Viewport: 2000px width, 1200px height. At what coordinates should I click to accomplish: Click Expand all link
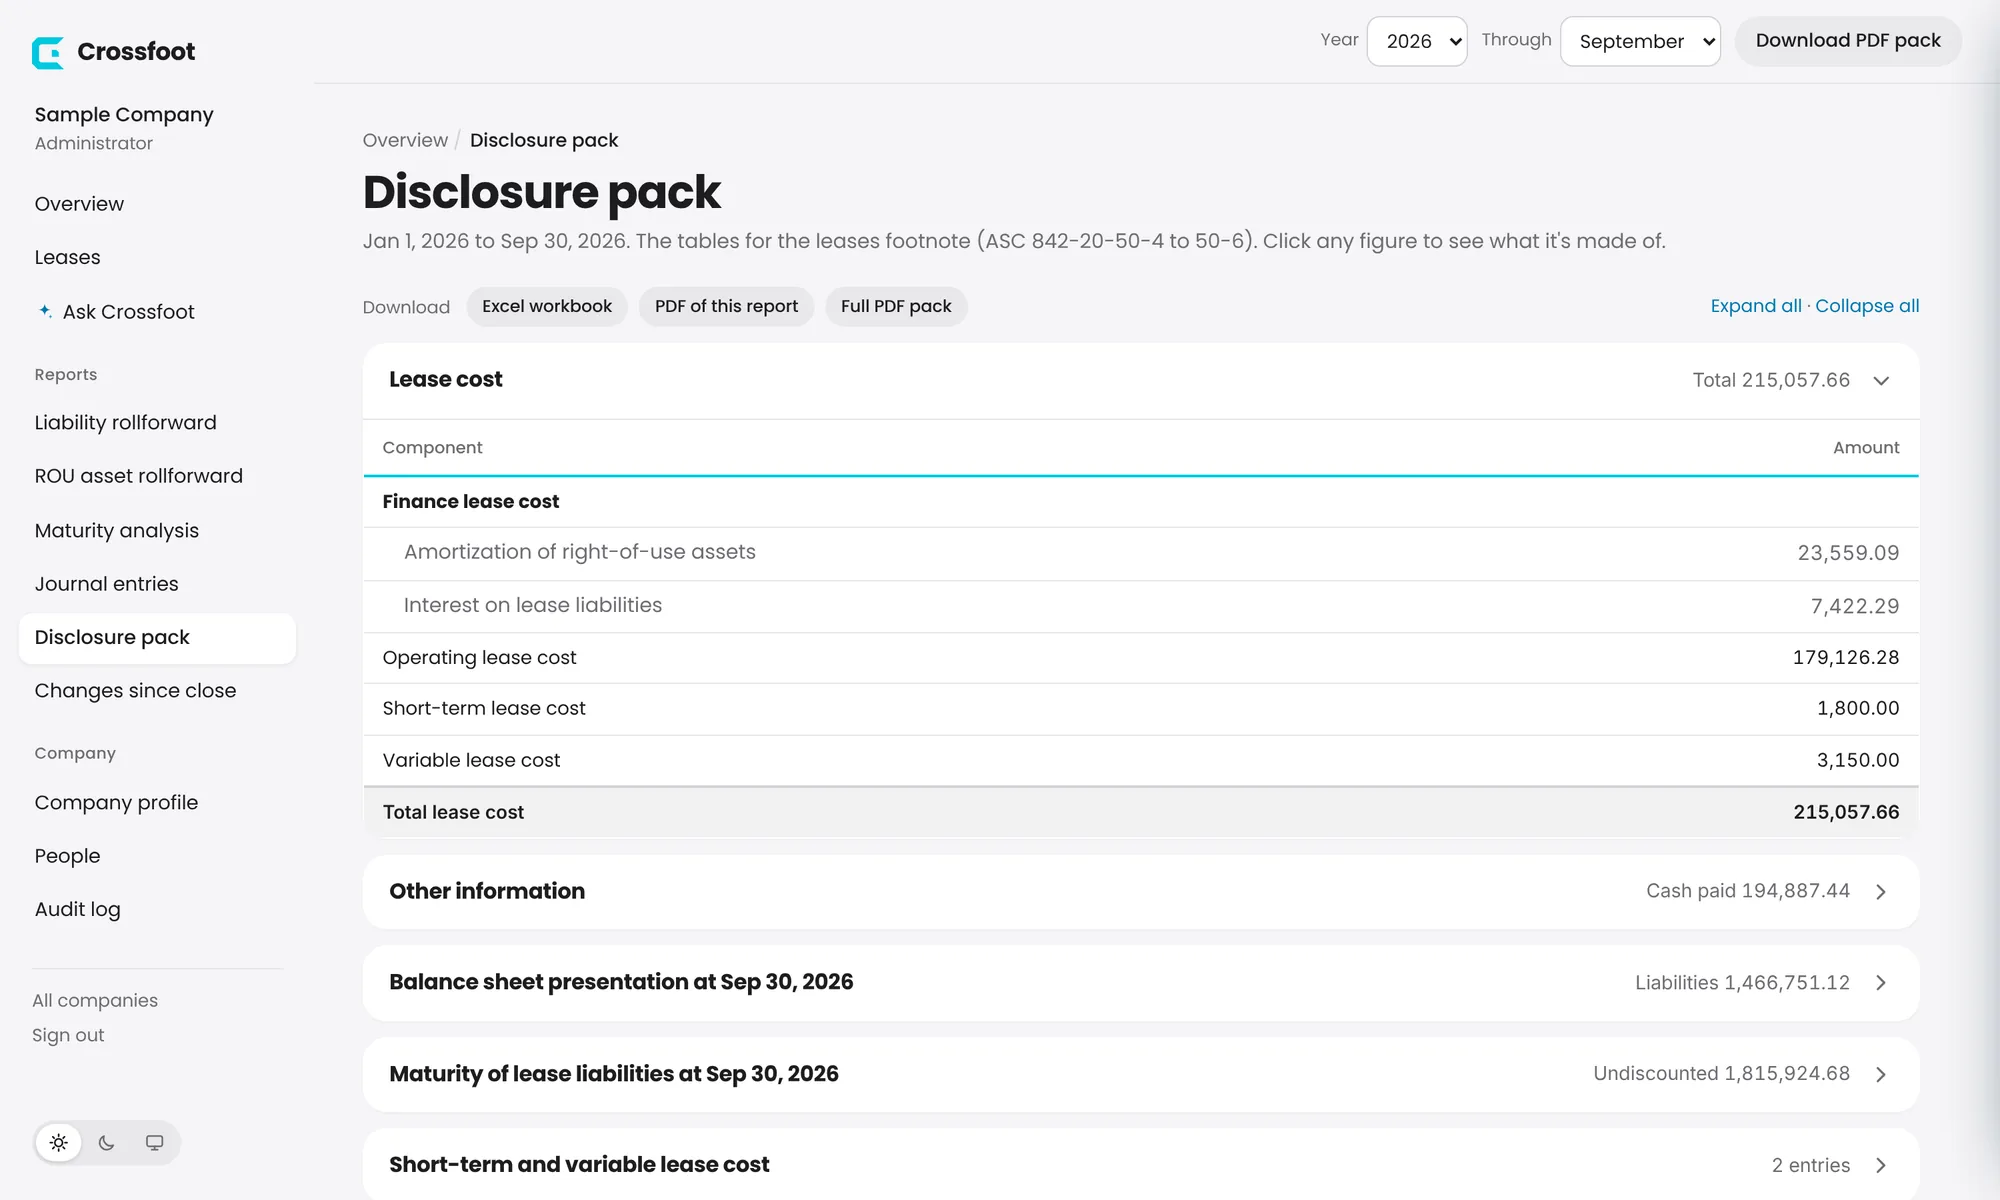(1756, 306)
